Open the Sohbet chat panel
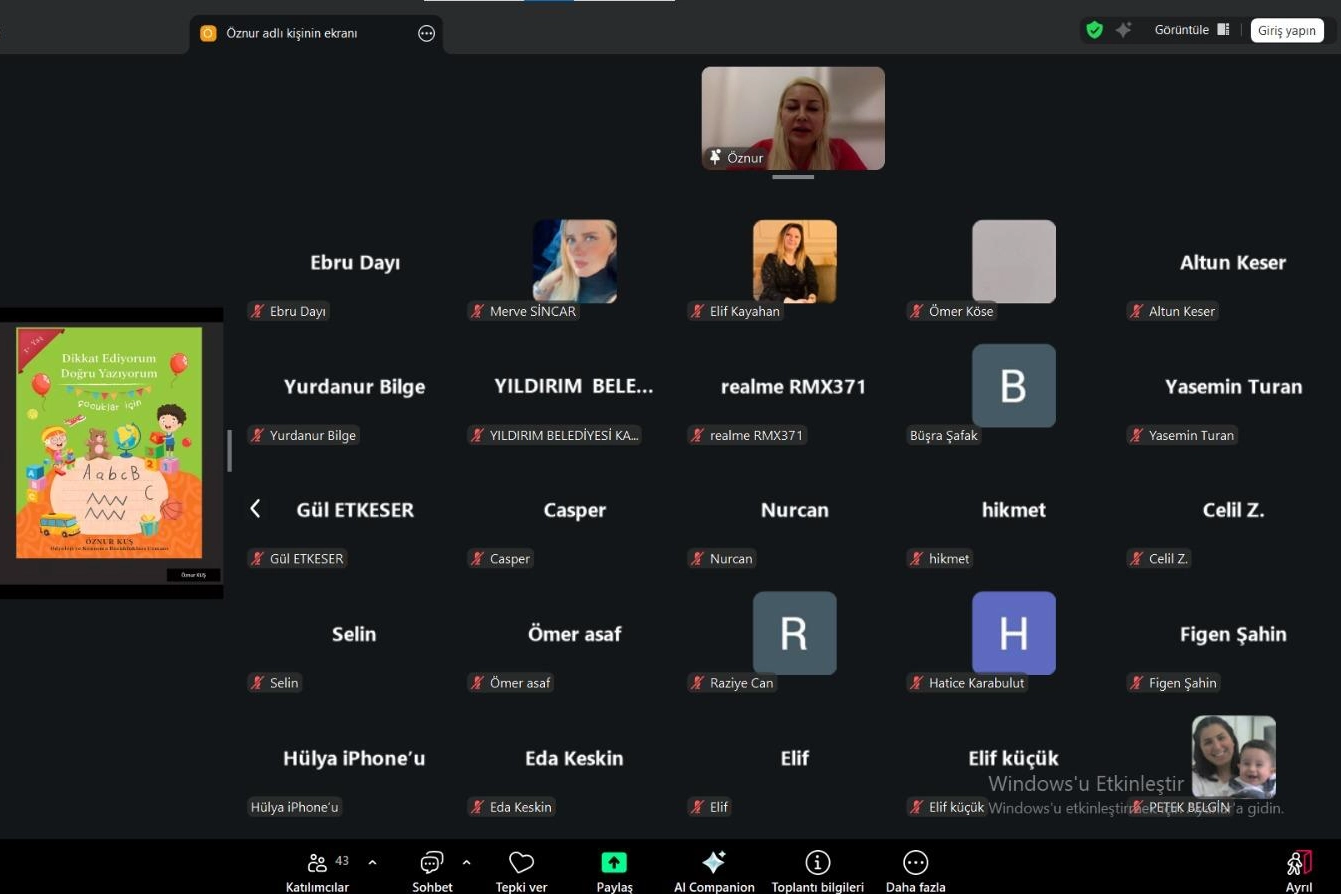 click(x=432, y=864)
